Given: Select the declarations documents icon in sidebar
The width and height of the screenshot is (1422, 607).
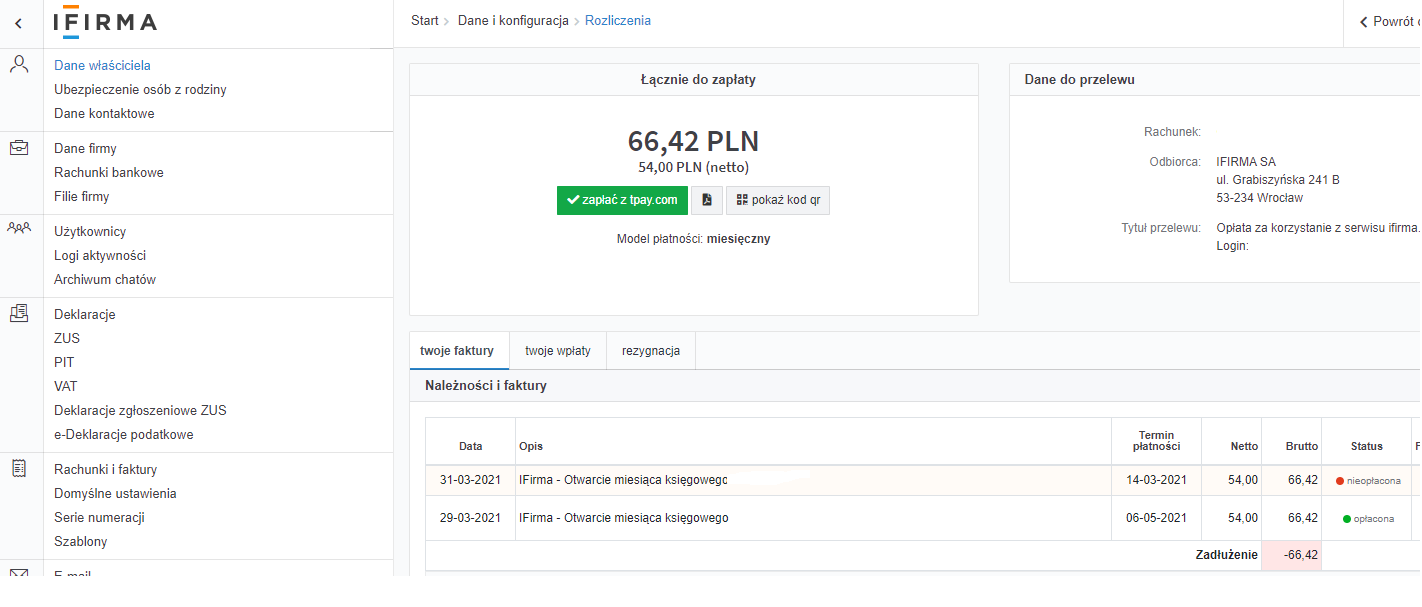Looking at the screenshot, I should (19, 313).
